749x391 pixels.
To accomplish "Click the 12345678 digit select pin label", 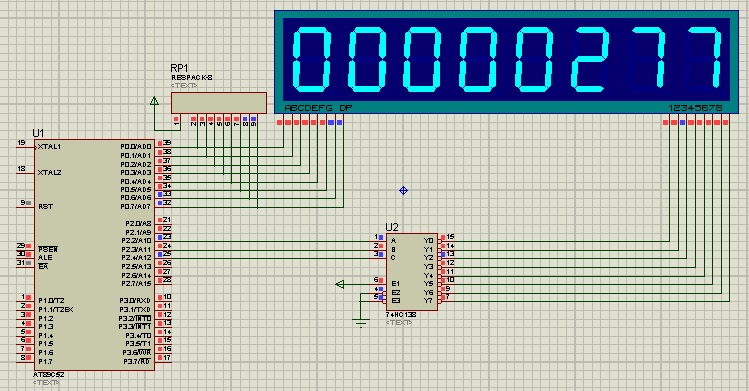I will [695, 108].
